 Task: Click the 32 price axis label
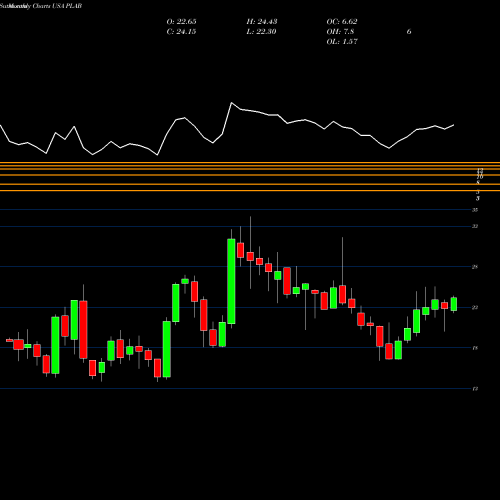pos(475,226)
